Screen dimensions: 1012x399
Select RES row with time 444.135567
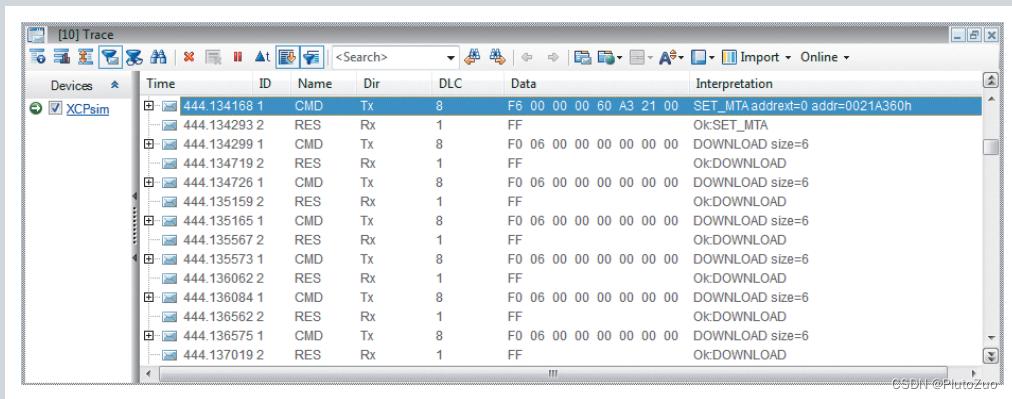tap(562, 240)
